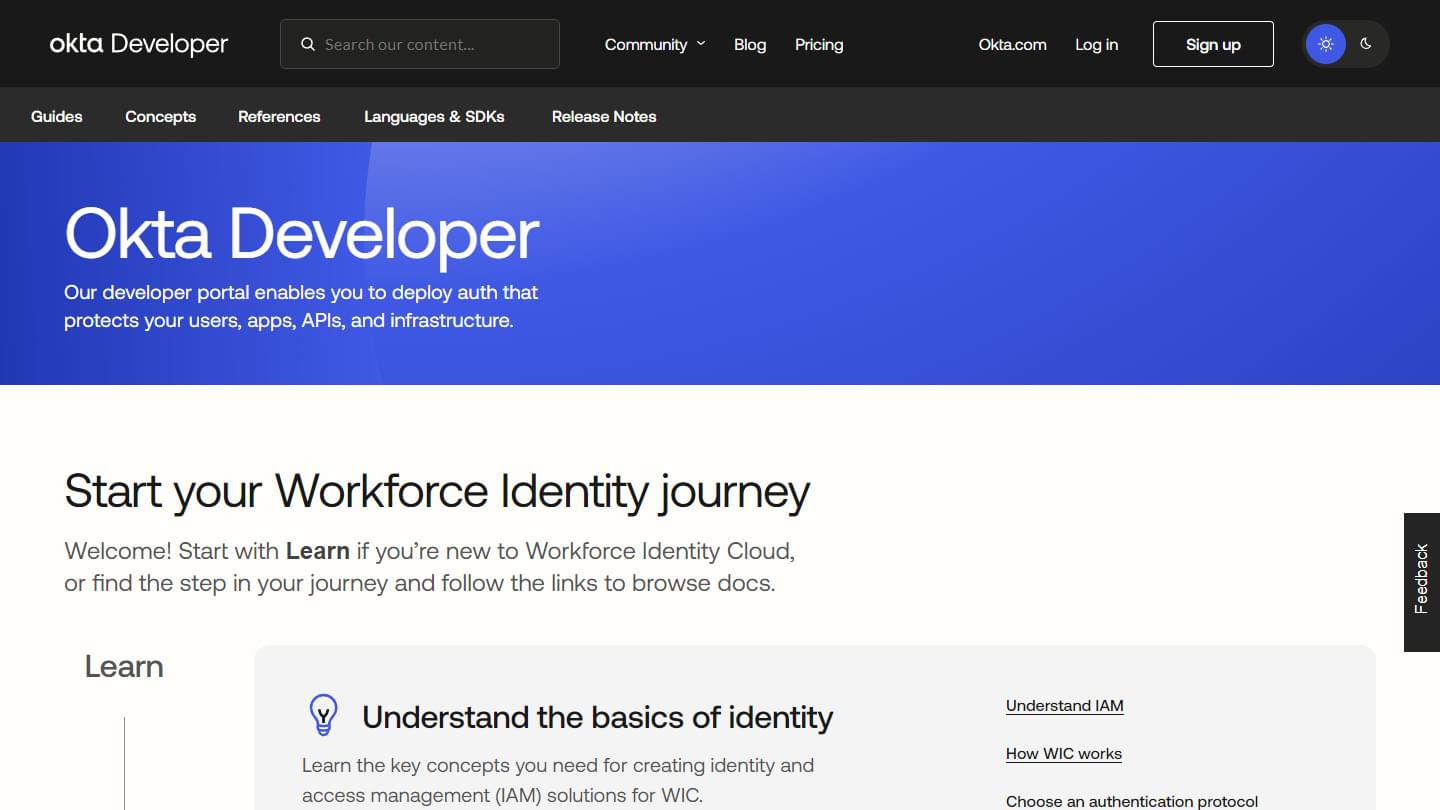Image resolution: width=1440 pixels, height=810 pixels.
Task: Open the Blog page
Action: pos(750,44)
